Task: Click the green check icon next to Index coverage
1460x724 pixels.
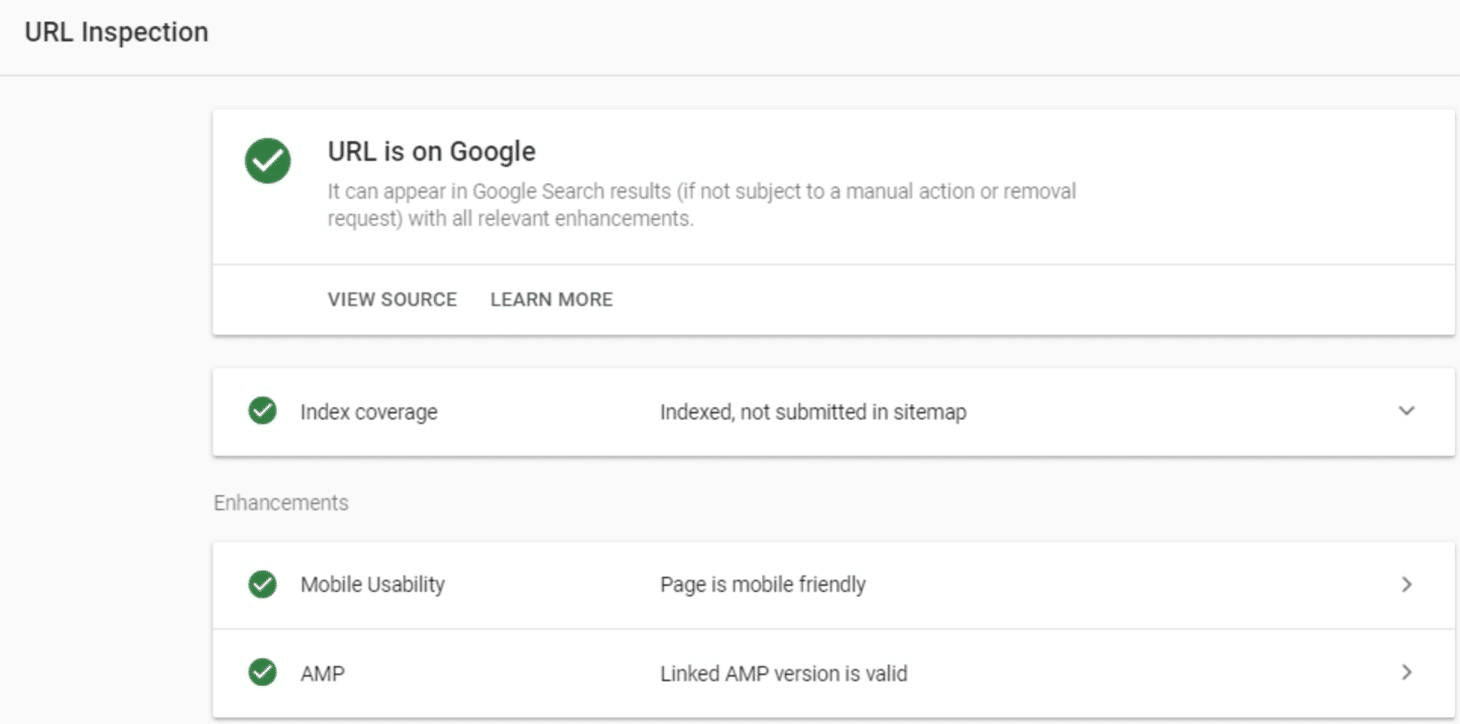Action: [x=263, y=411]
